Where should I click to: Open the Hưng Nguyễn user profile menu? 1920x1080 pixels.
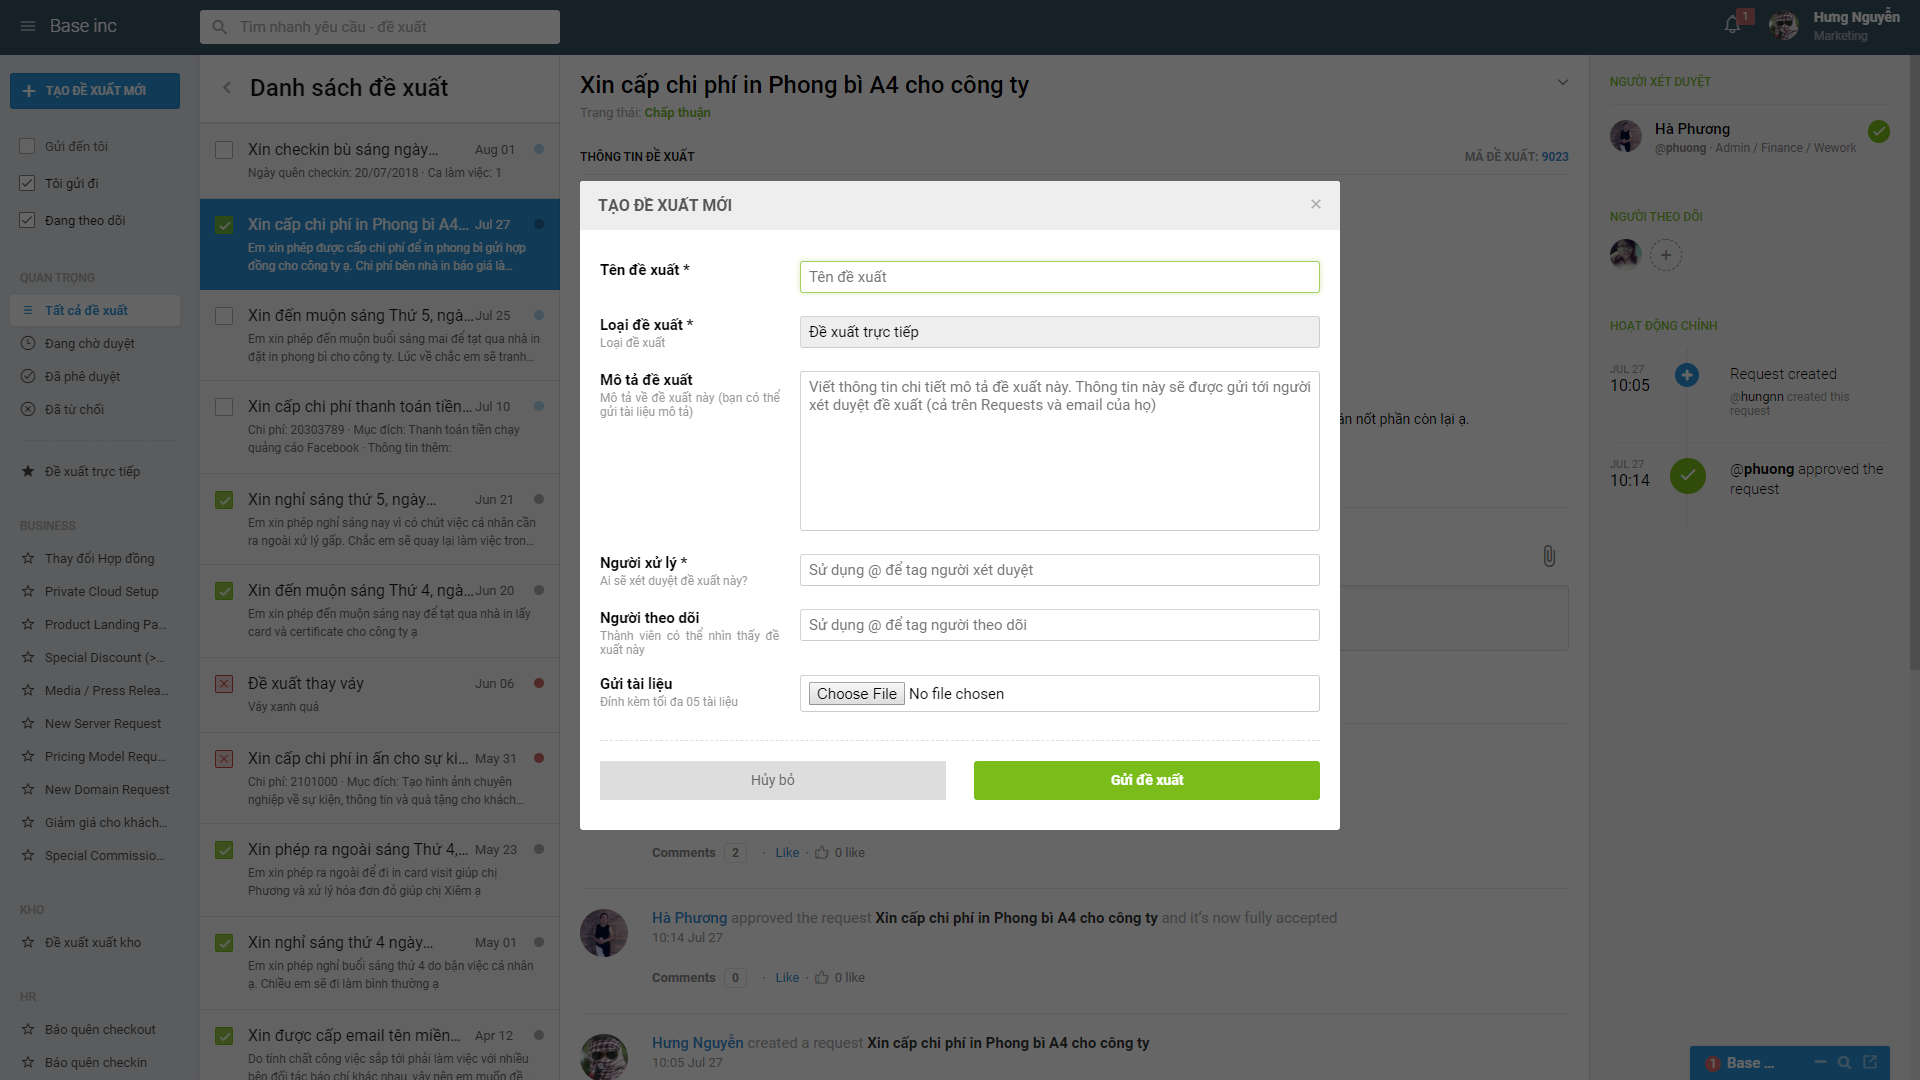point(1835,26)
